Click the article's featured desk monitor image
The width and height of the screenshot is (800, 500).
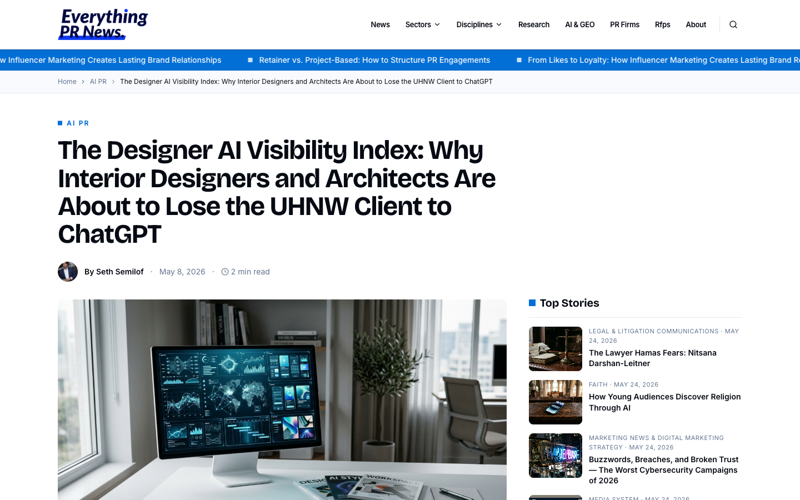pyautogui.click(x=282, y=399)
